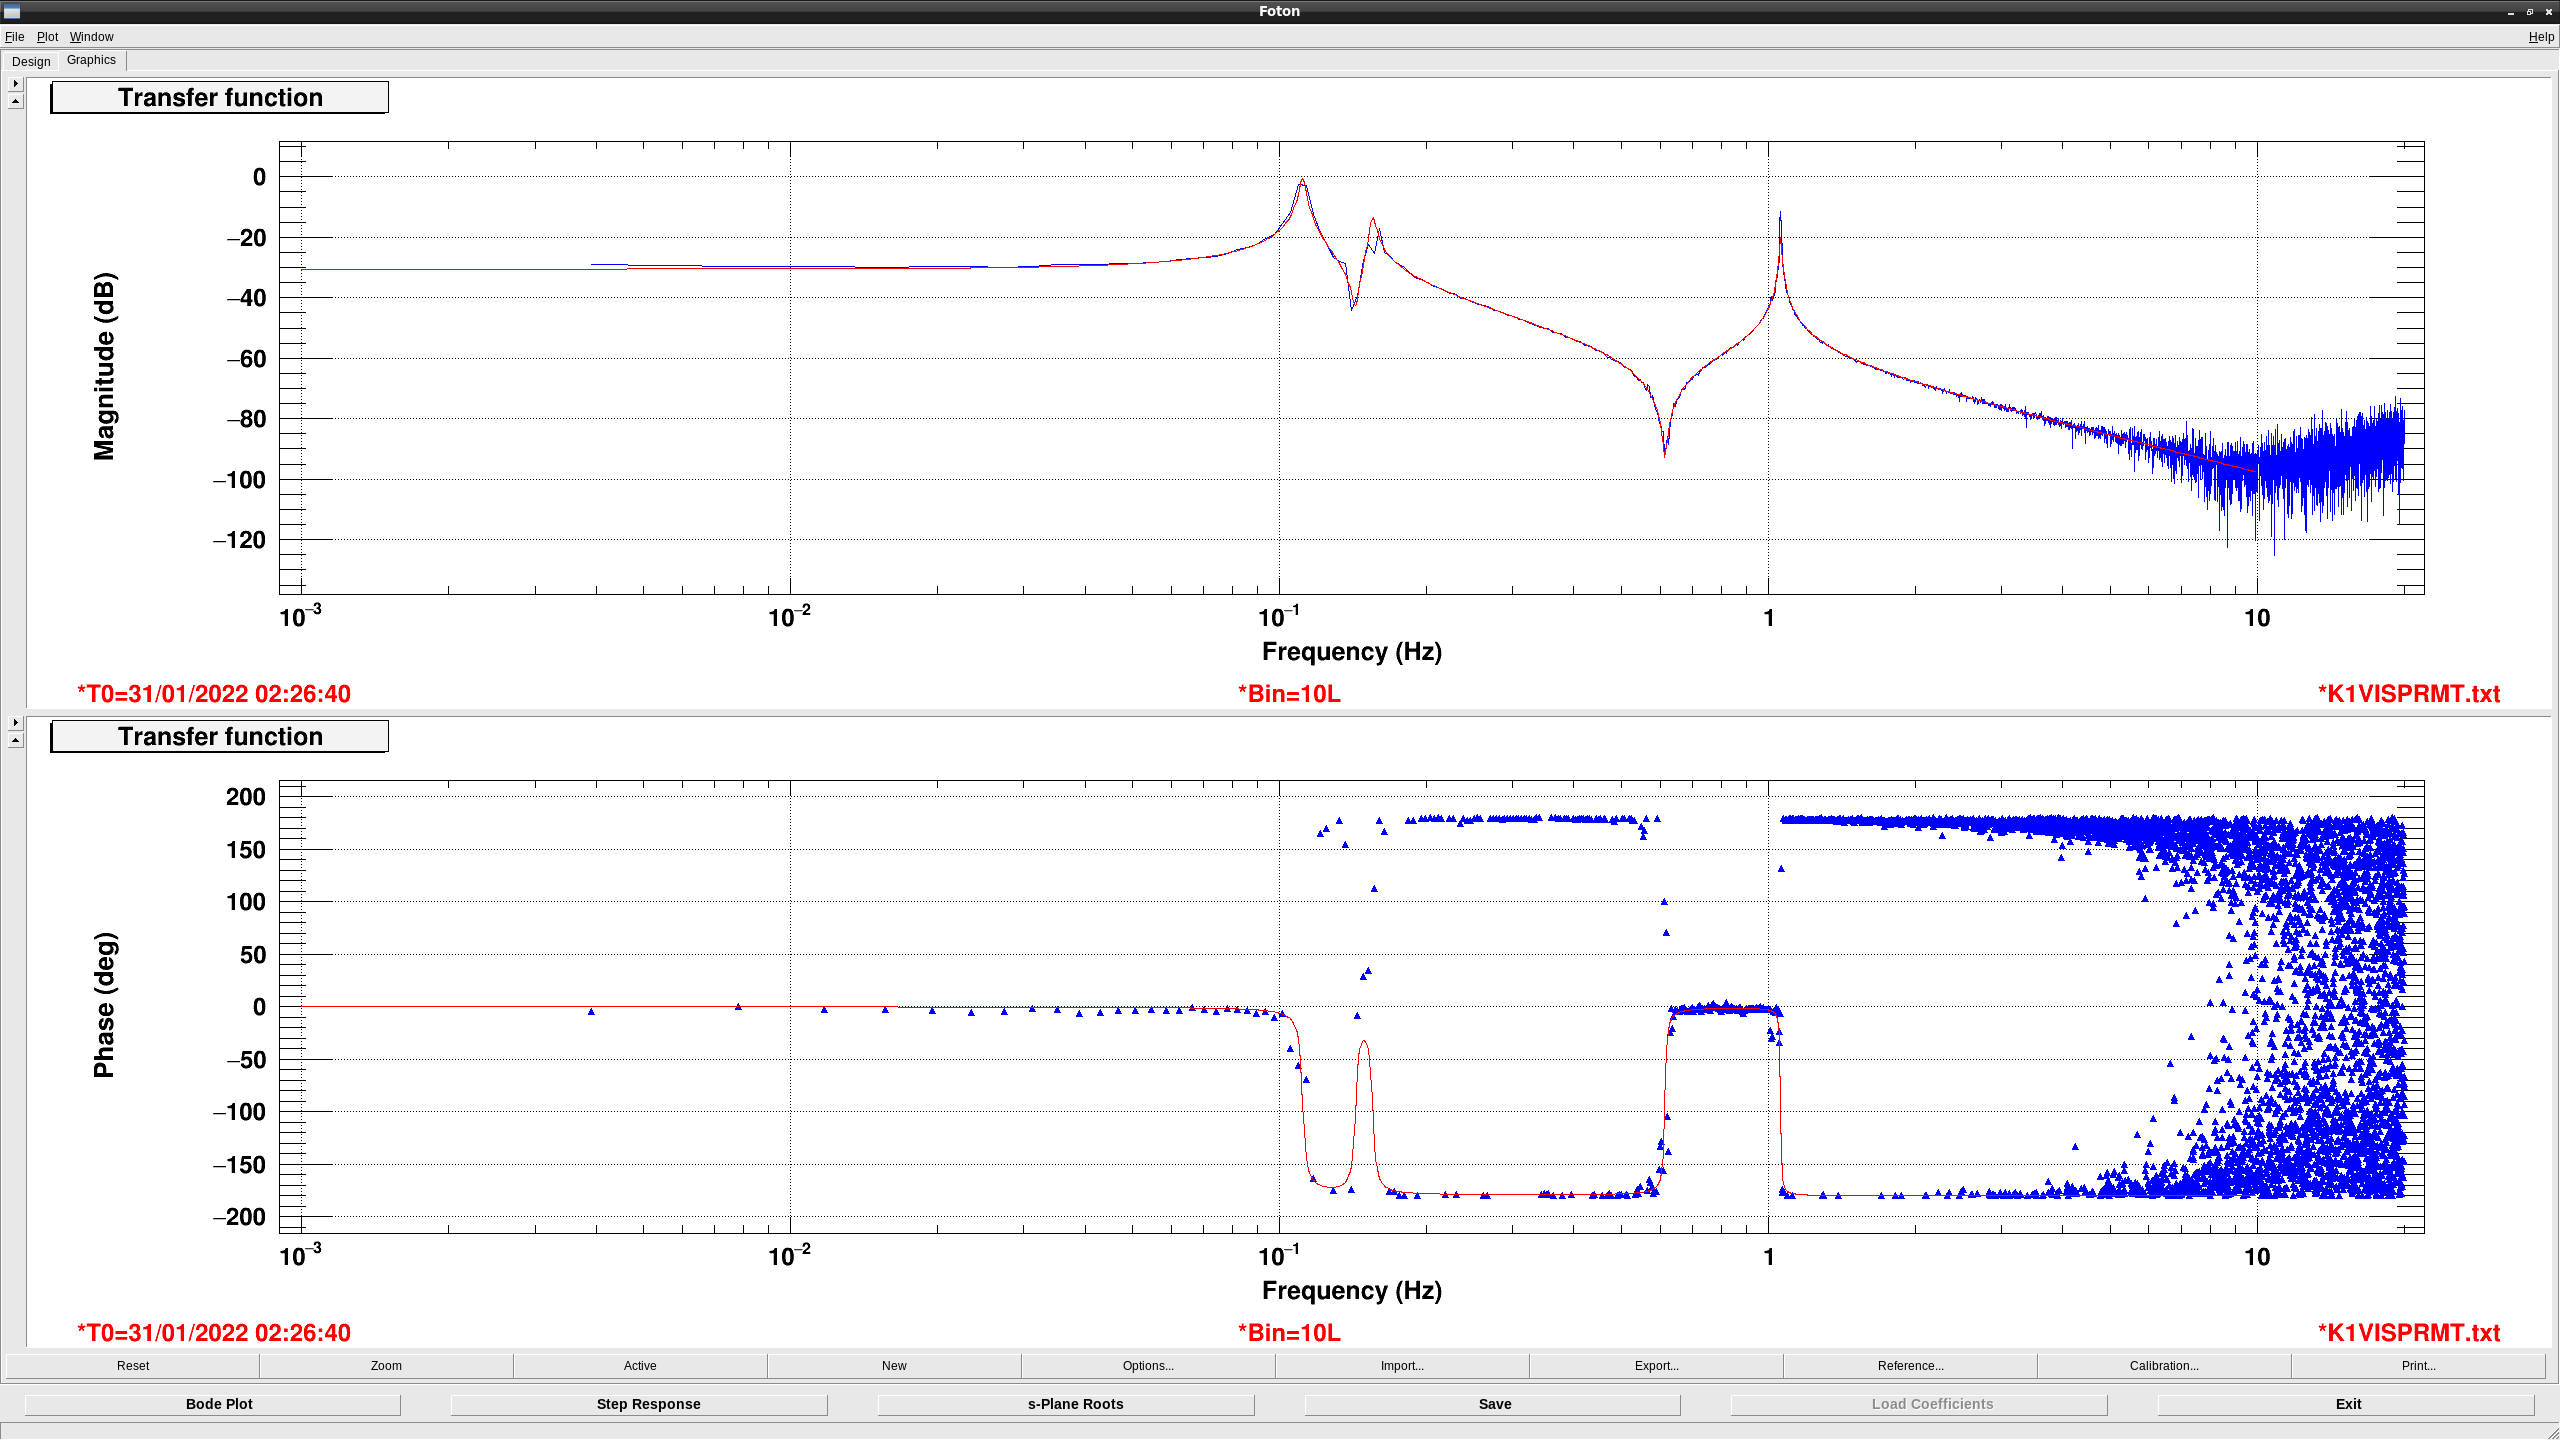Click the Active button
This screenshot has width=2560, height=1440.
point(640,1366)
